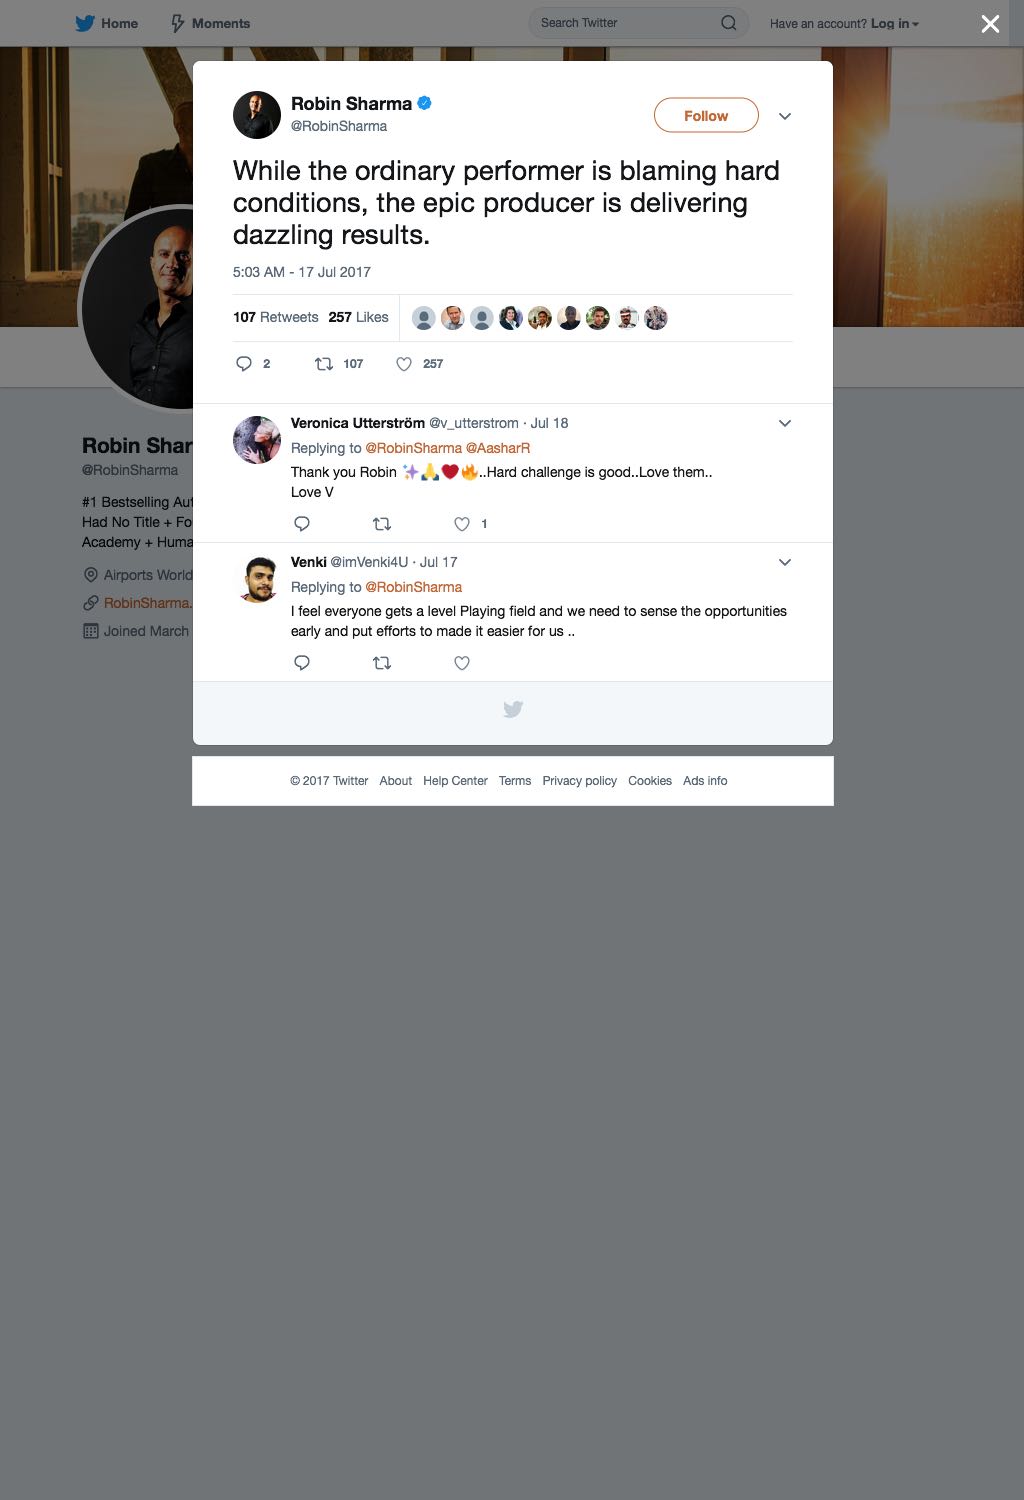Image resolution: width=1024 pixels, height=1500 pixels.
Task: Retweet Venki's reply
Action: pyautogui.click(x=382, y=663)
